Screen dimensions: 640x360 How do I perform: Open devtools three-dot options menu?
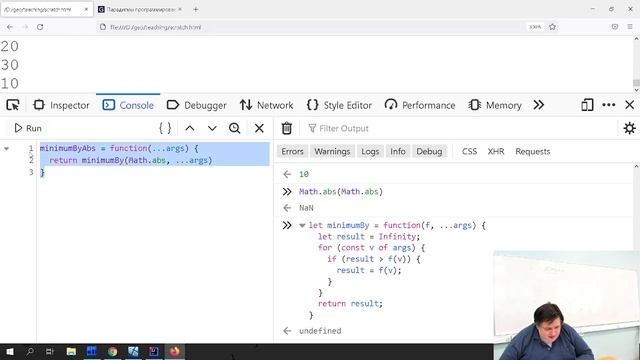[x=609, y=105]
